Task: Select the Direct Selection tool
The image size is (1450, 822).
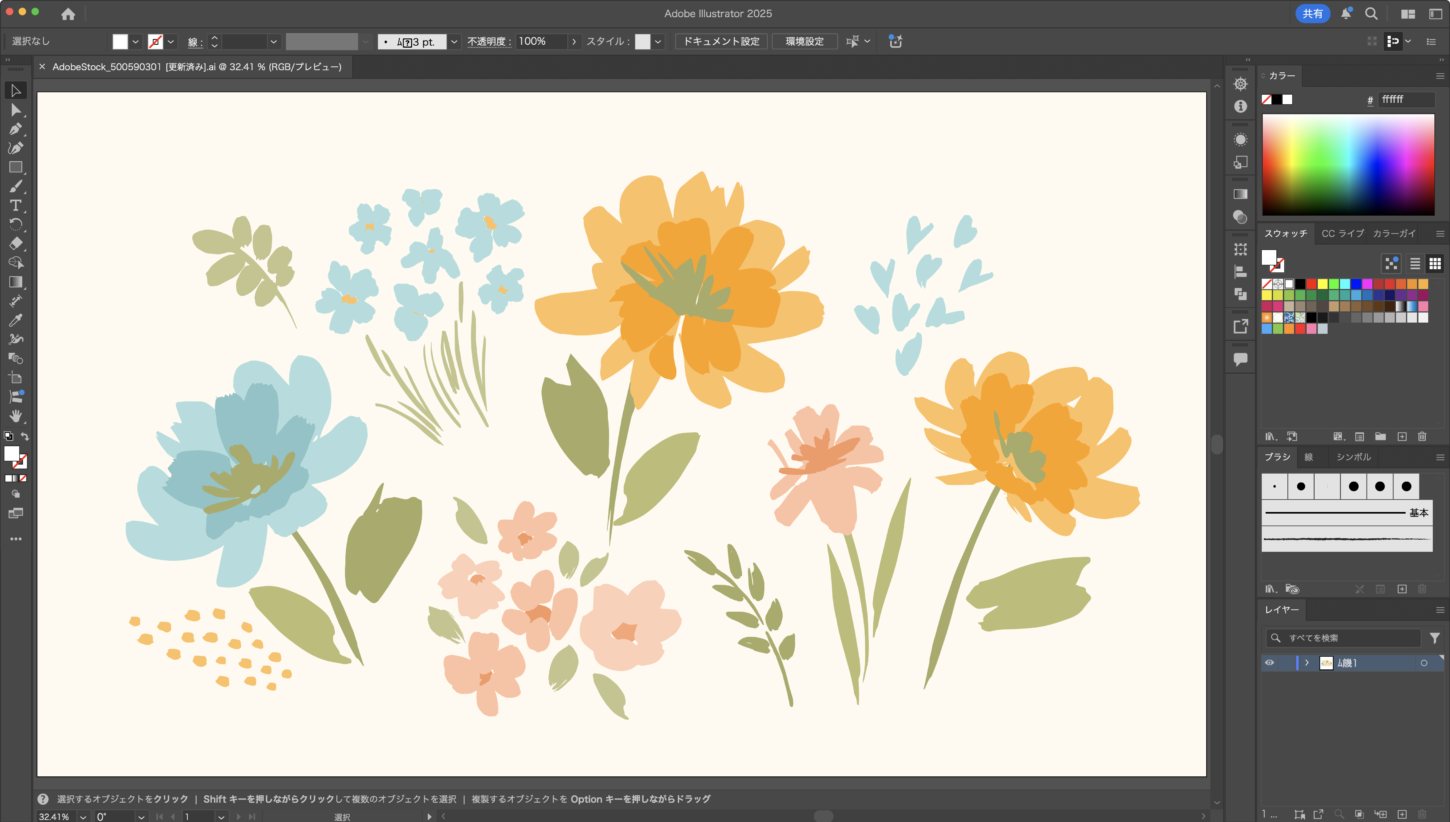Action: tap(16, 110)
